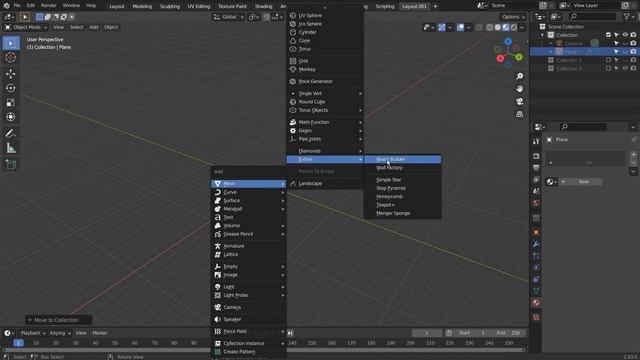Click the add material slot plus button
Screen dimensions: 640x360
633,155
